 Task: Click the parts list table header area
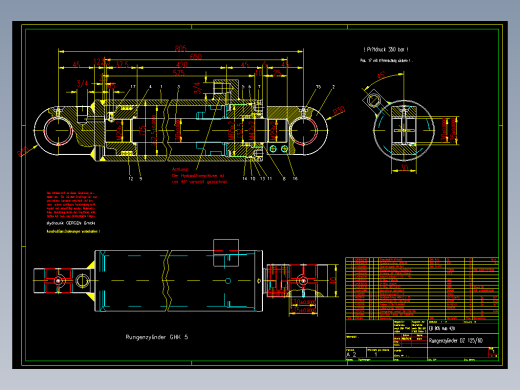tap(422, 317)
